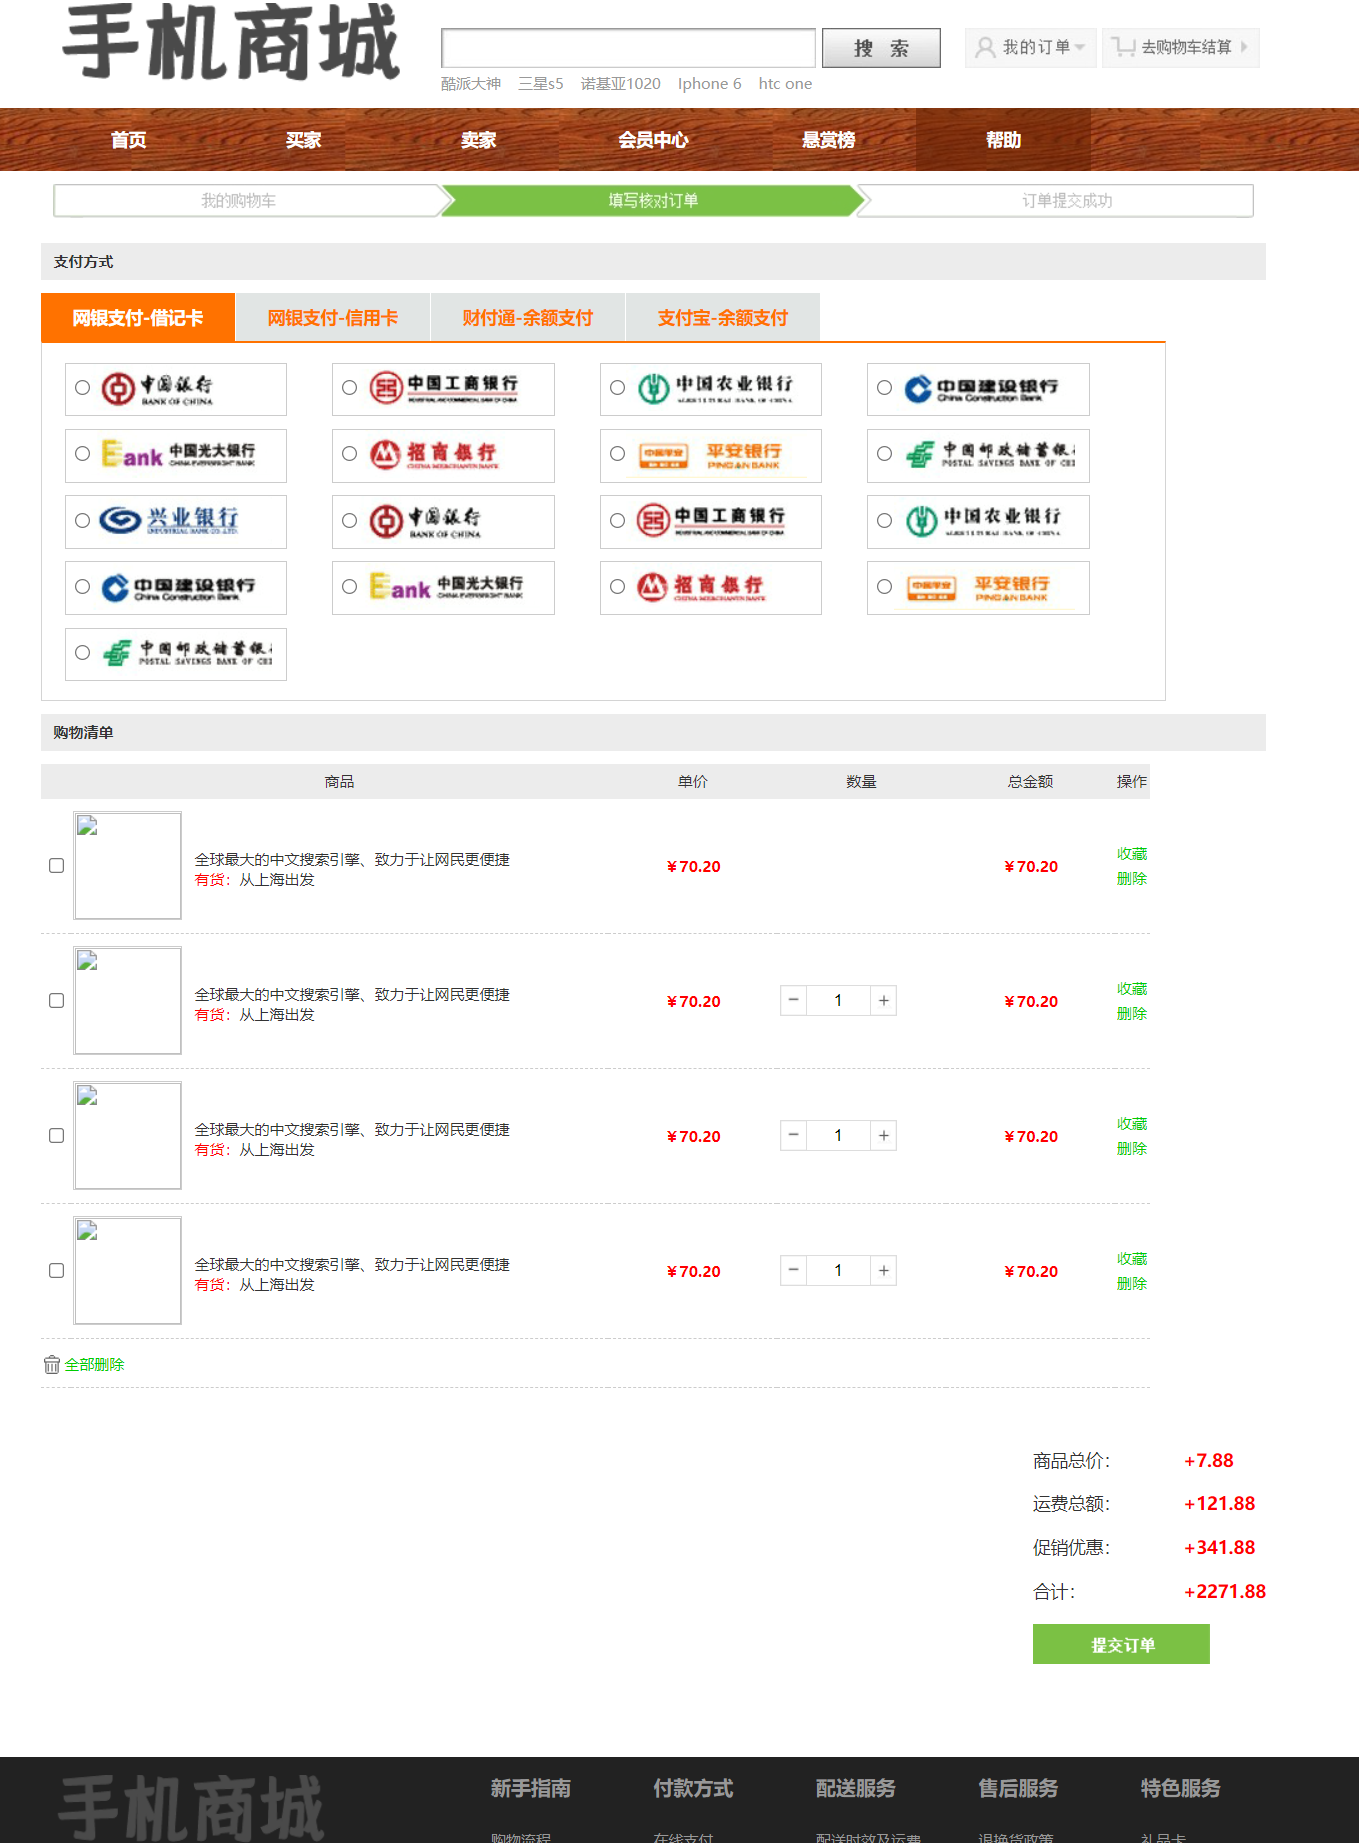Click 收藏 for the third product

[1132, 1123]
